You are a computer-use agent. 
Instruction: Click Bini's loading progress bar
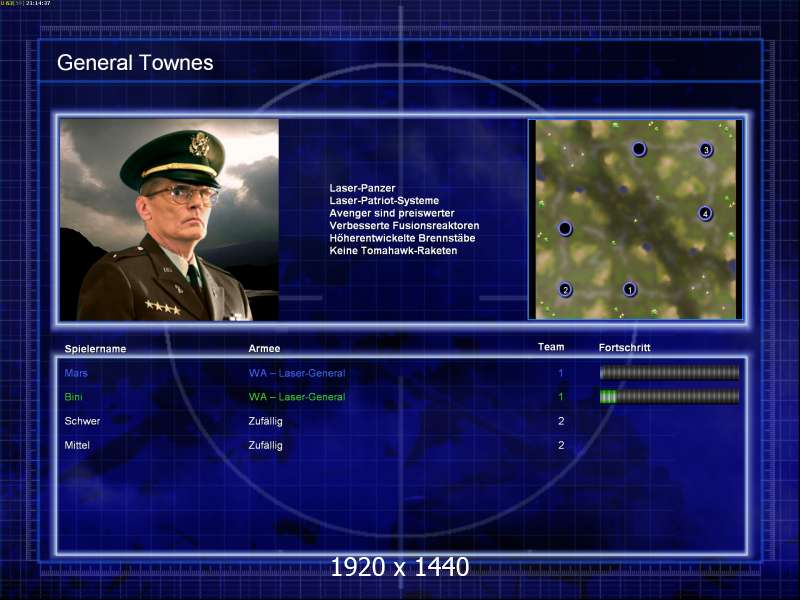coord(669,396)
